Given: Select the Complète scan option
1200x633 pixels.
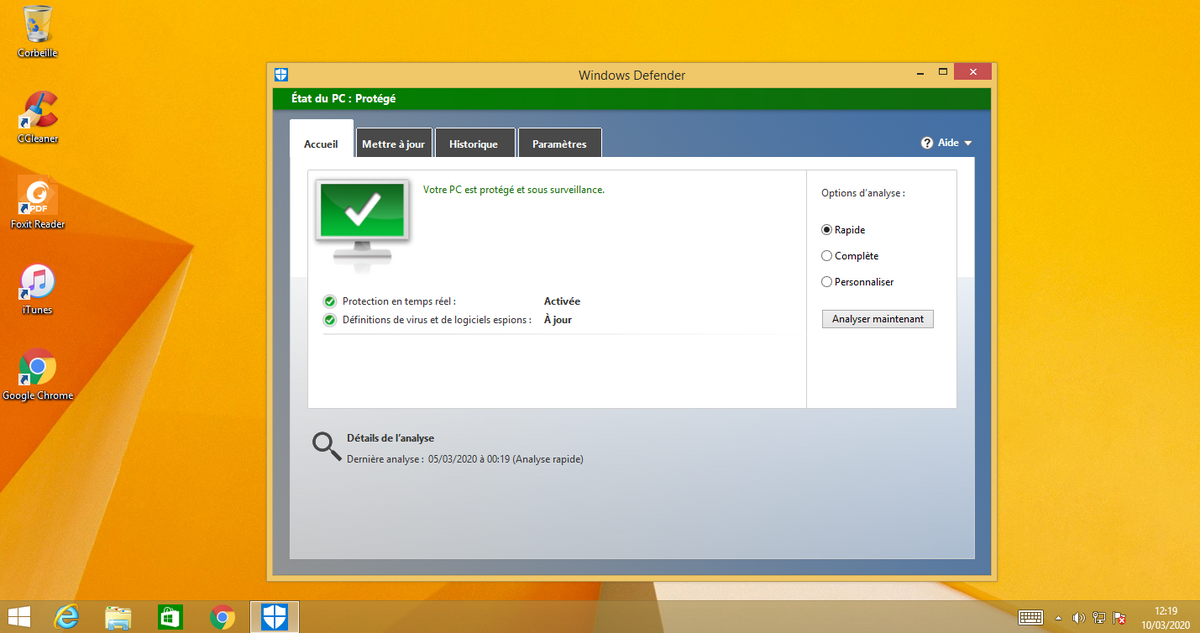Looking at the screenshot, I should pyautogui.click(x=850, y=256).
